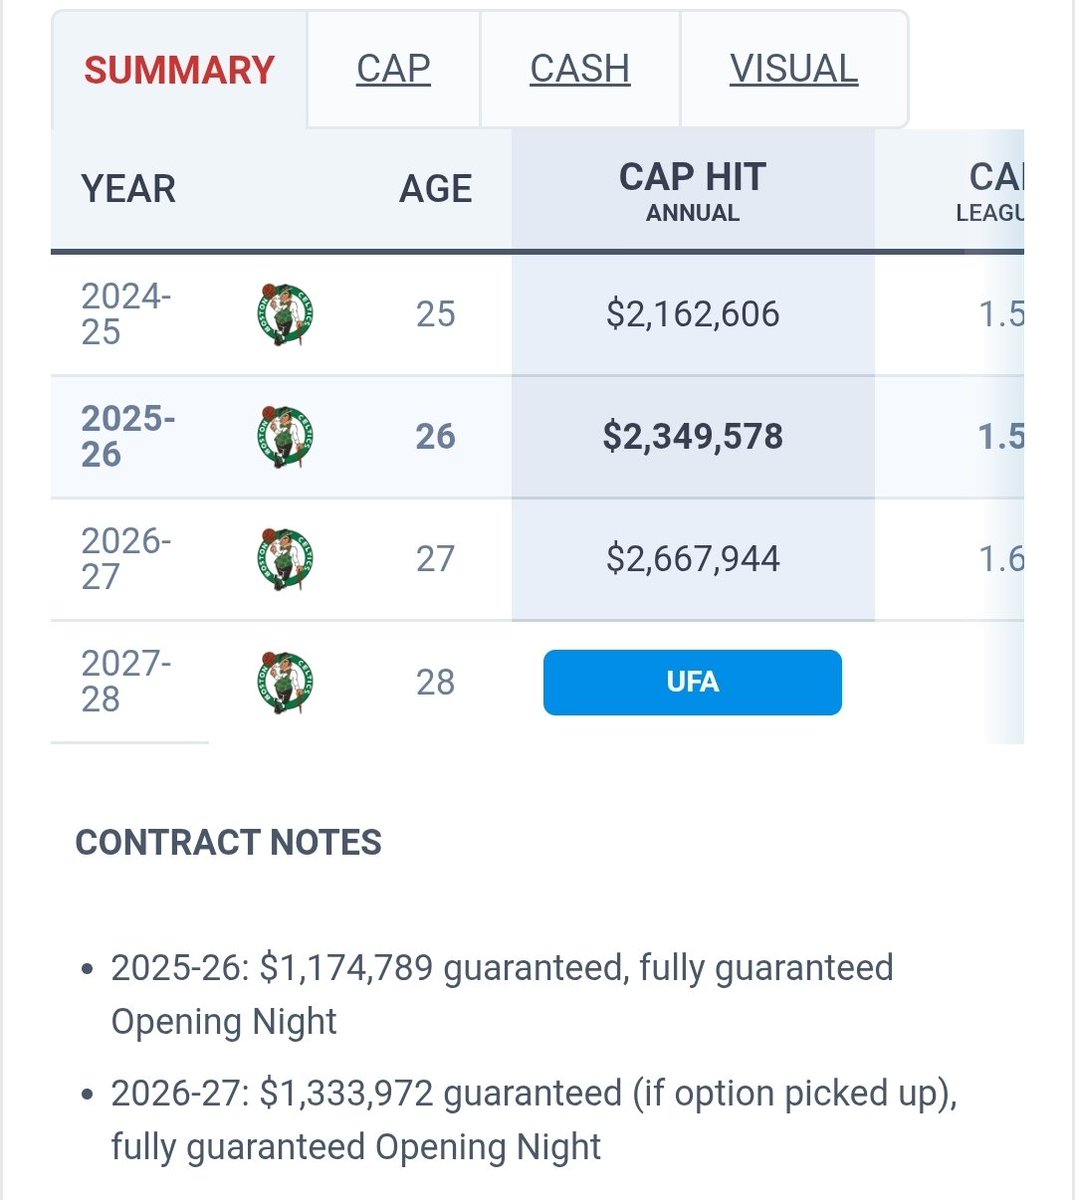Click the 2024-25 season year label
This screenshot has width=1075, height=1200.
tap(126, 314)
